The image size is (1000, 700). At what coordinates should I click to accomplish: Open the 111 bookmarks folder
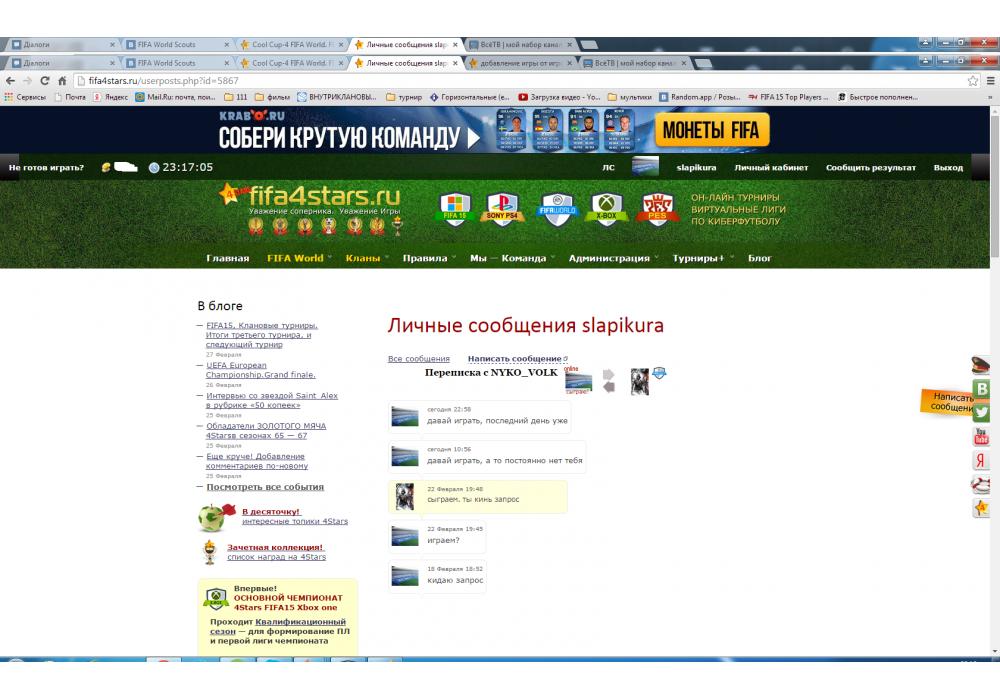[x=235, y=98]
